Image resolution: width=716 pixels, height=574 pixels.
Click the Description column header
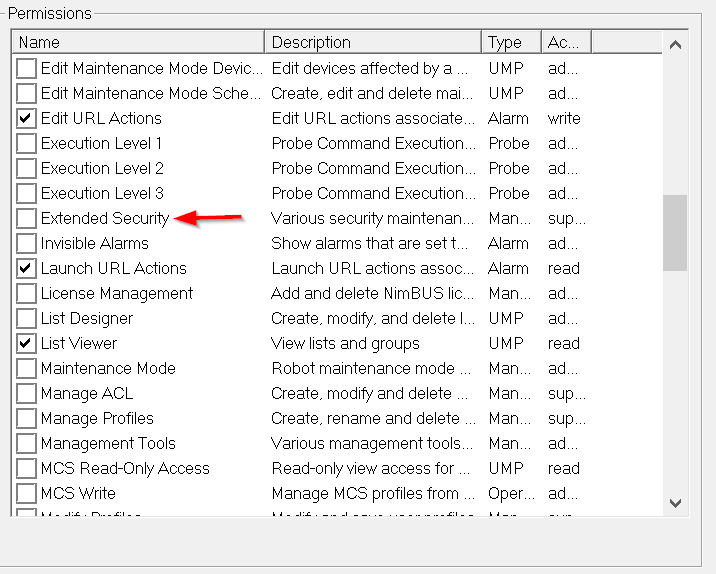(372, 42)
